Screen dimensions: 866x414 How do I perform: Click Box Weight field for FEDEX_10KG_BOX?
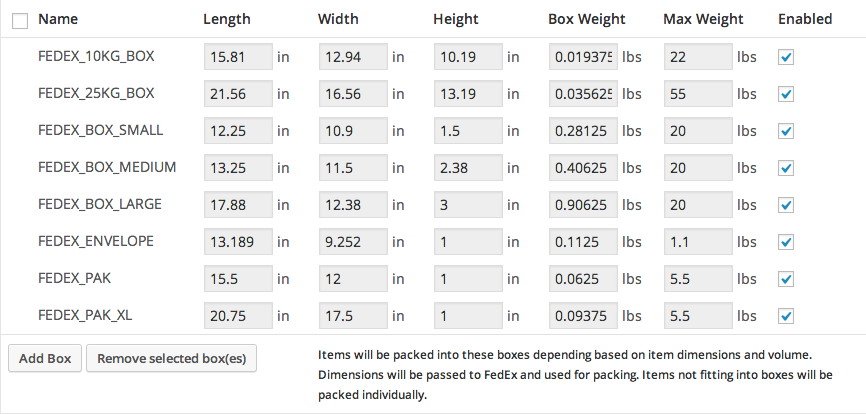click(583, 57)
